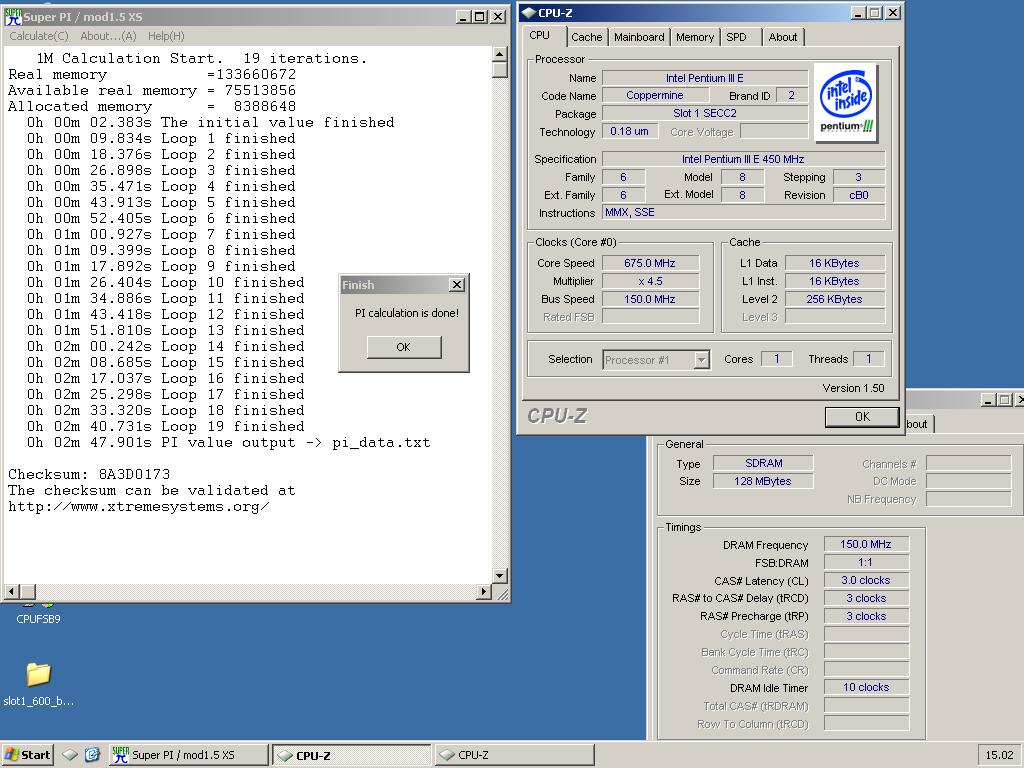Screen dimensions: 1024x768
Task: Select the CPU tab in CPU-Z
Action: coord(539,35)
